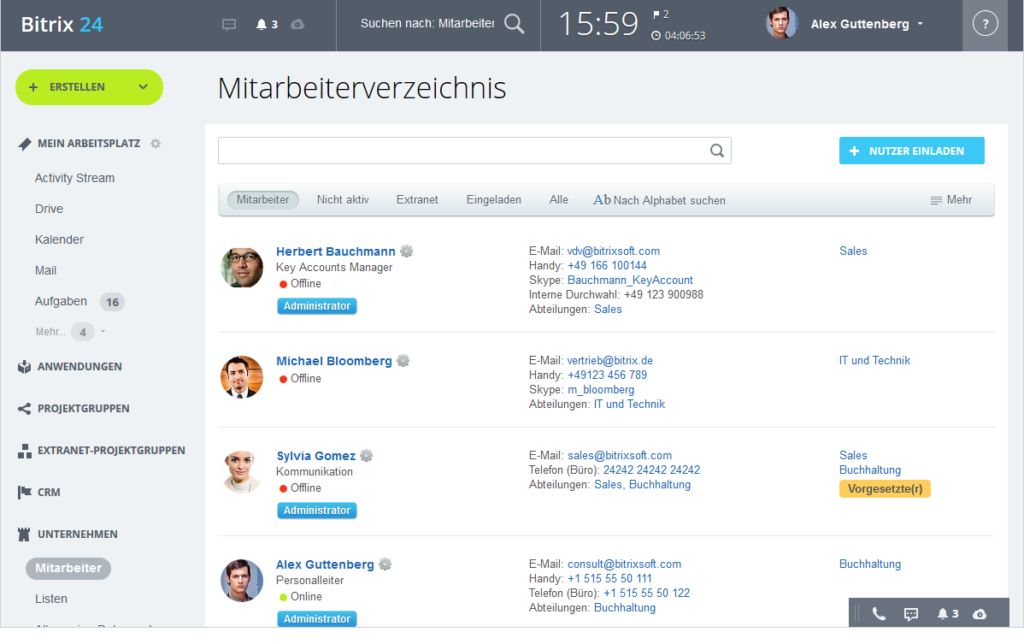Click the gear beside Mein Arbeitsplatz

(x=155, y=144)
